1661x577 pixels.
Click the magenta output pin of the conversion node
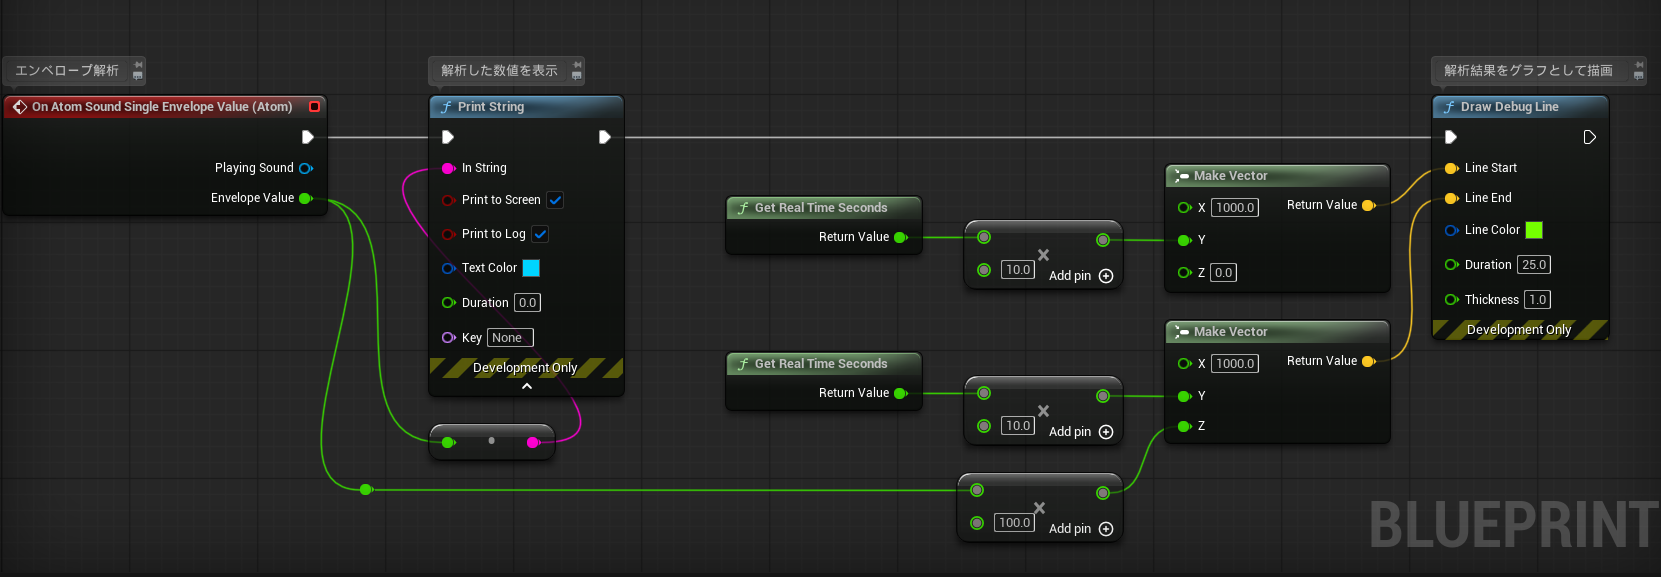533,442
